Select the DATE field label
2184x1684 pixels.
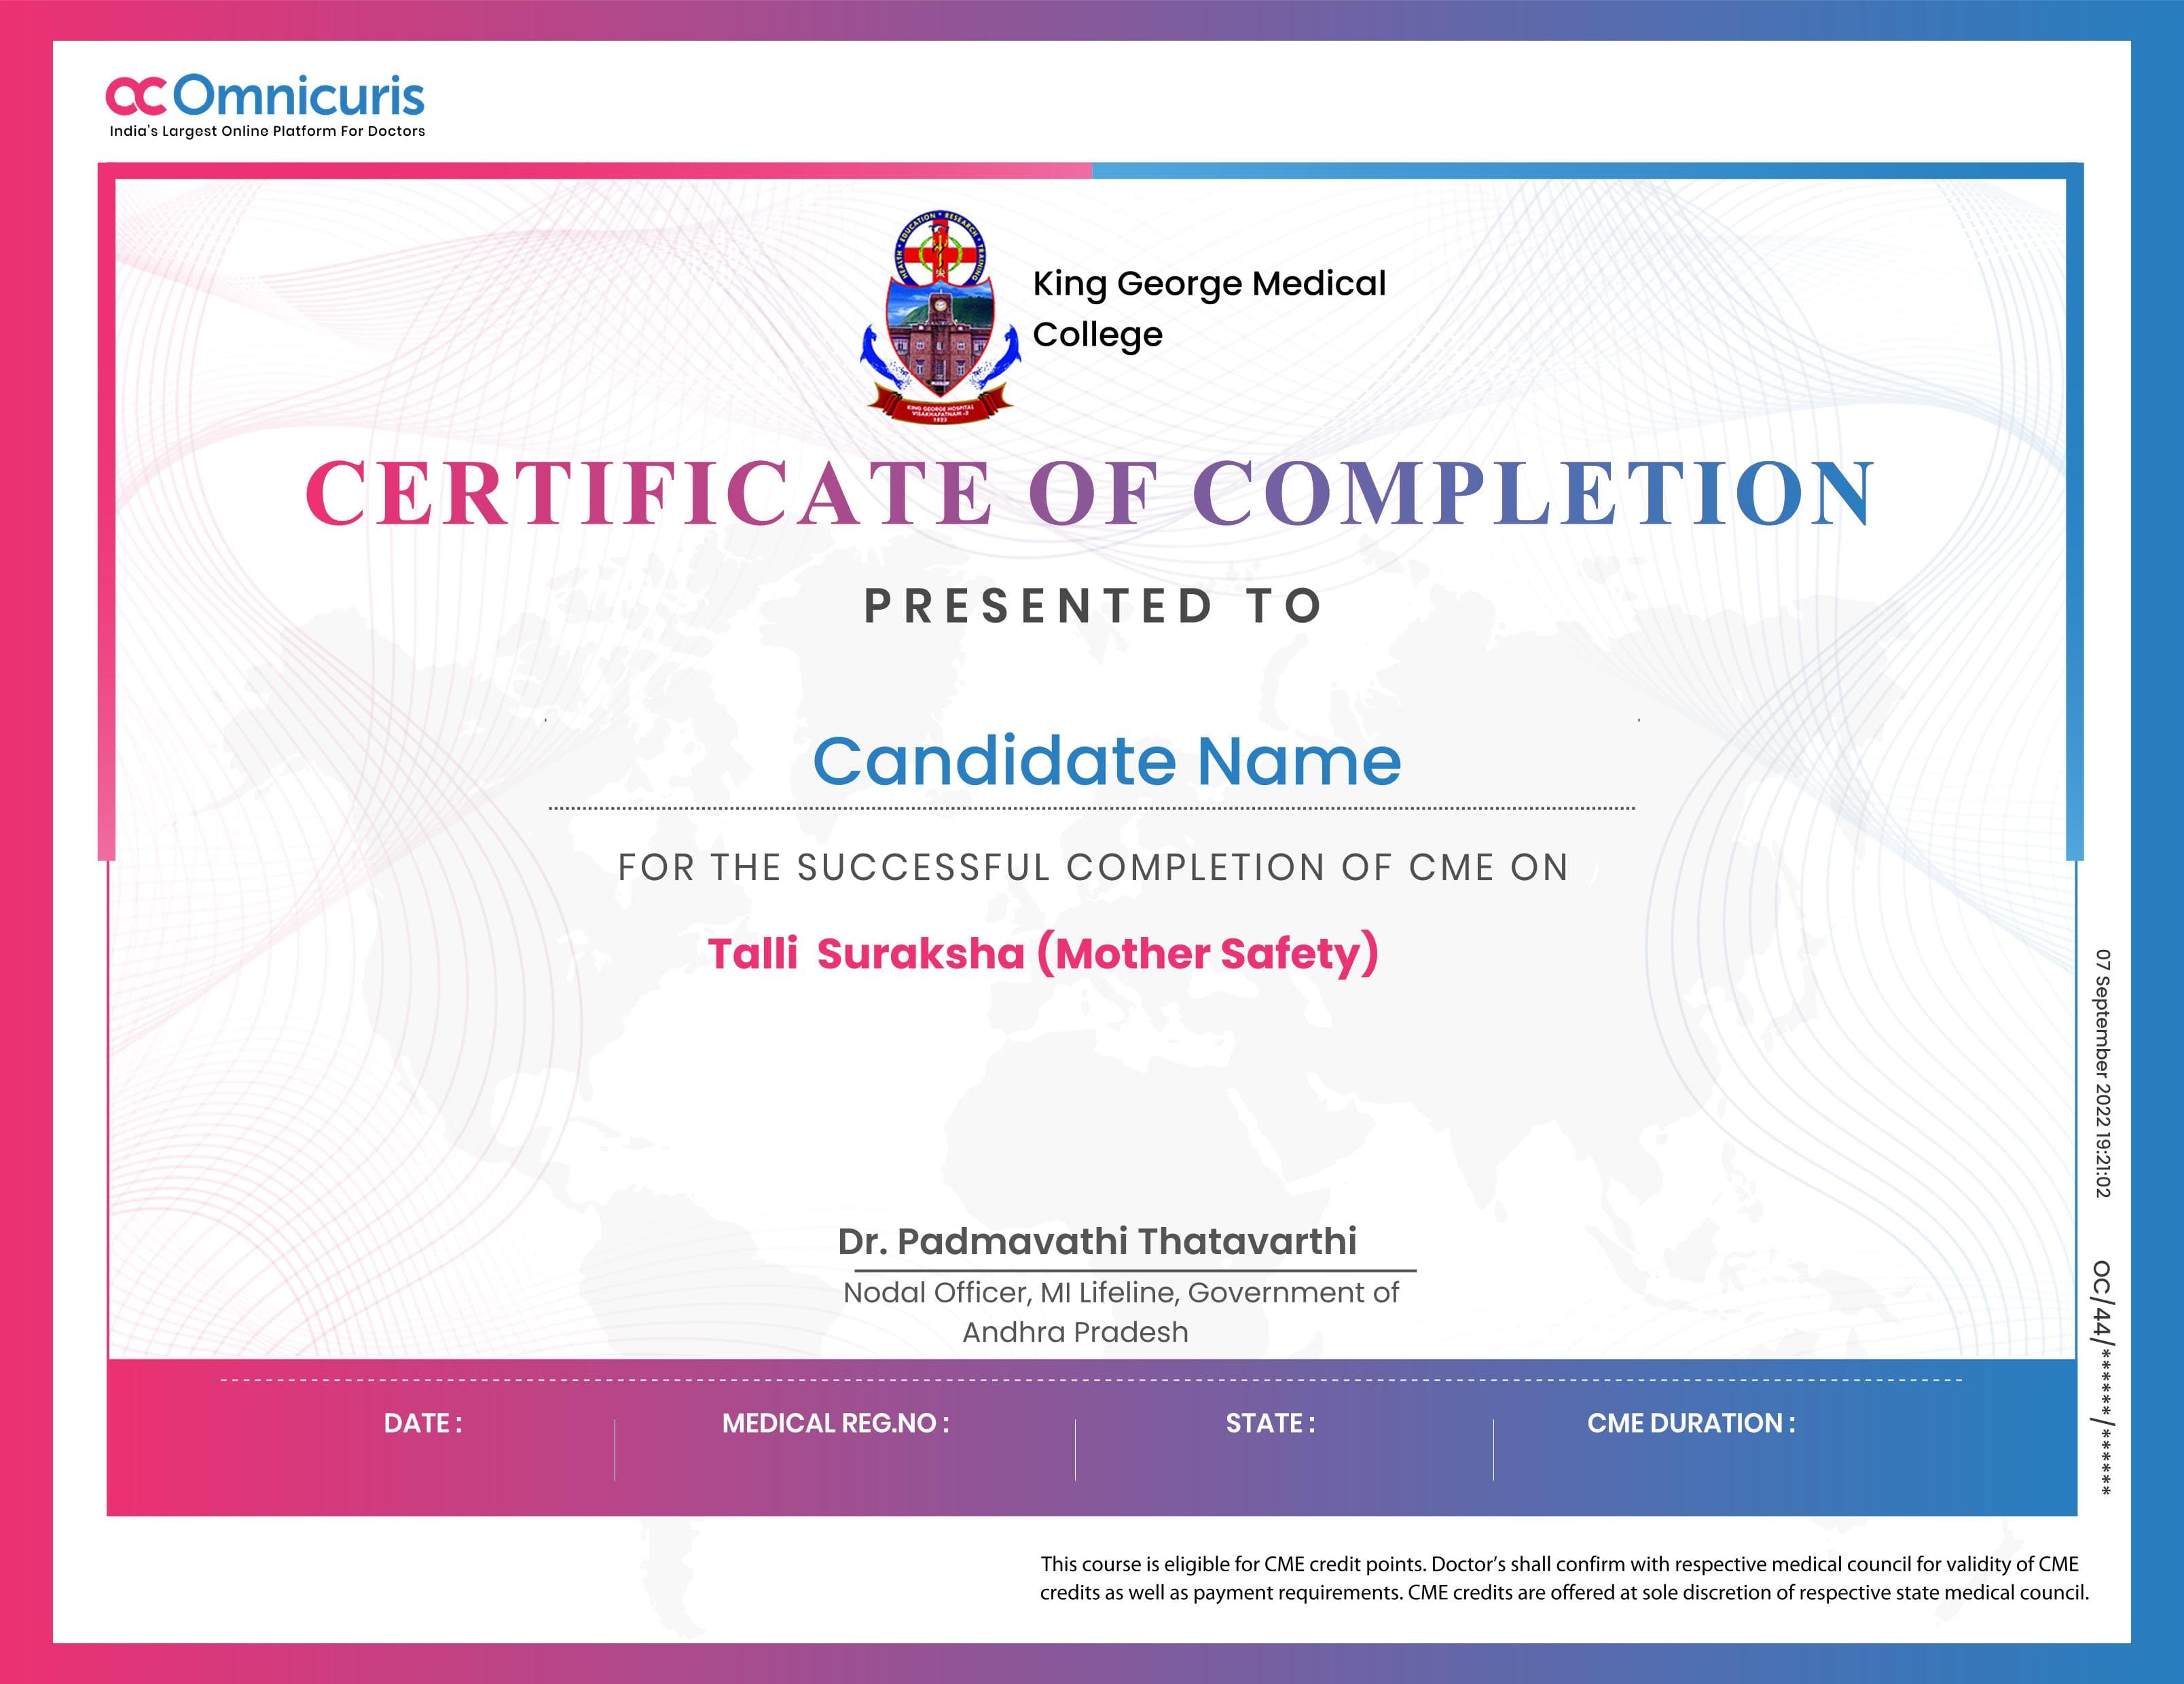pyautogui.click(x=424, y=1422)
